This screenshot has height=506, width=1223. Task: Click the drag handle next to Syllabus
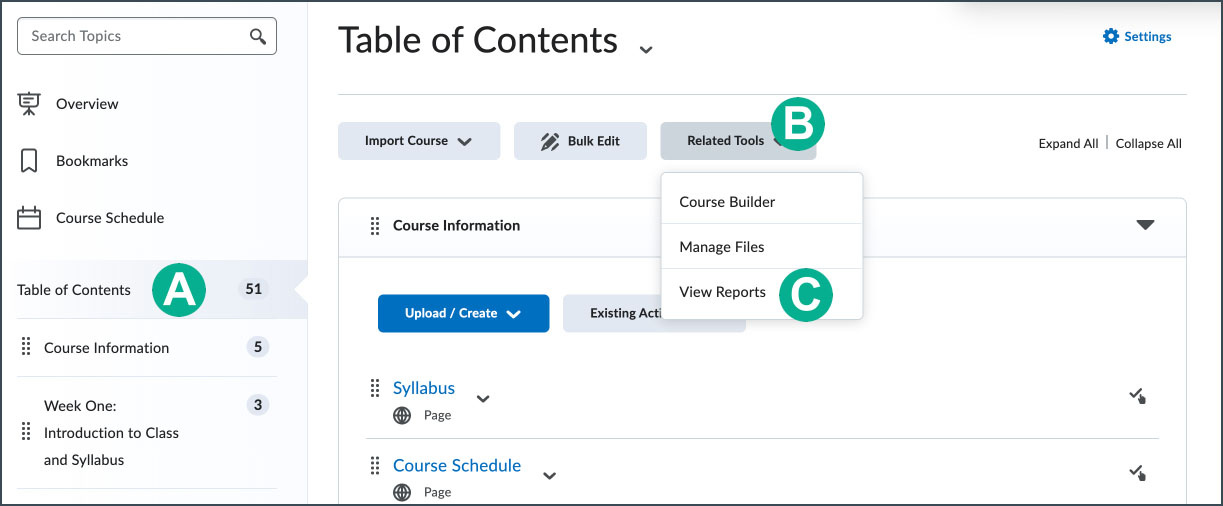click(375, 388)
